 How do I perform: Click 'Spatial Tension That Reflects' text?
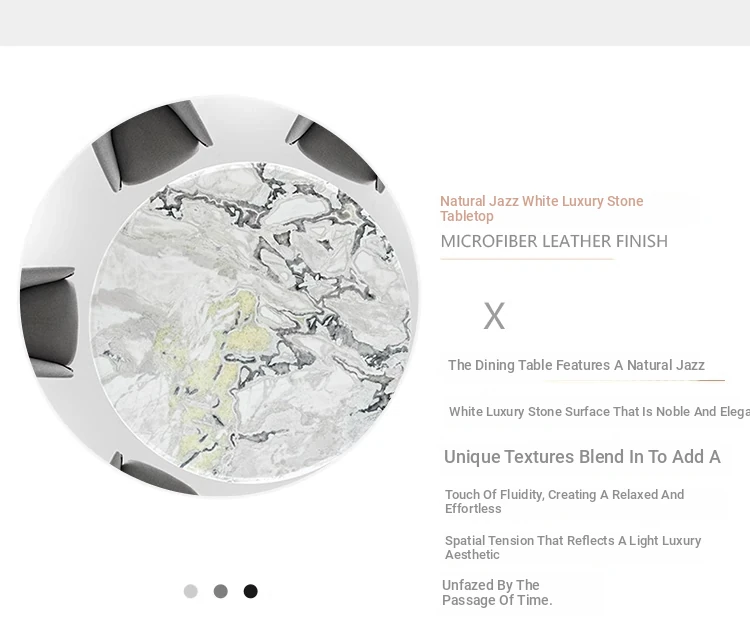[x=573, y=547]
